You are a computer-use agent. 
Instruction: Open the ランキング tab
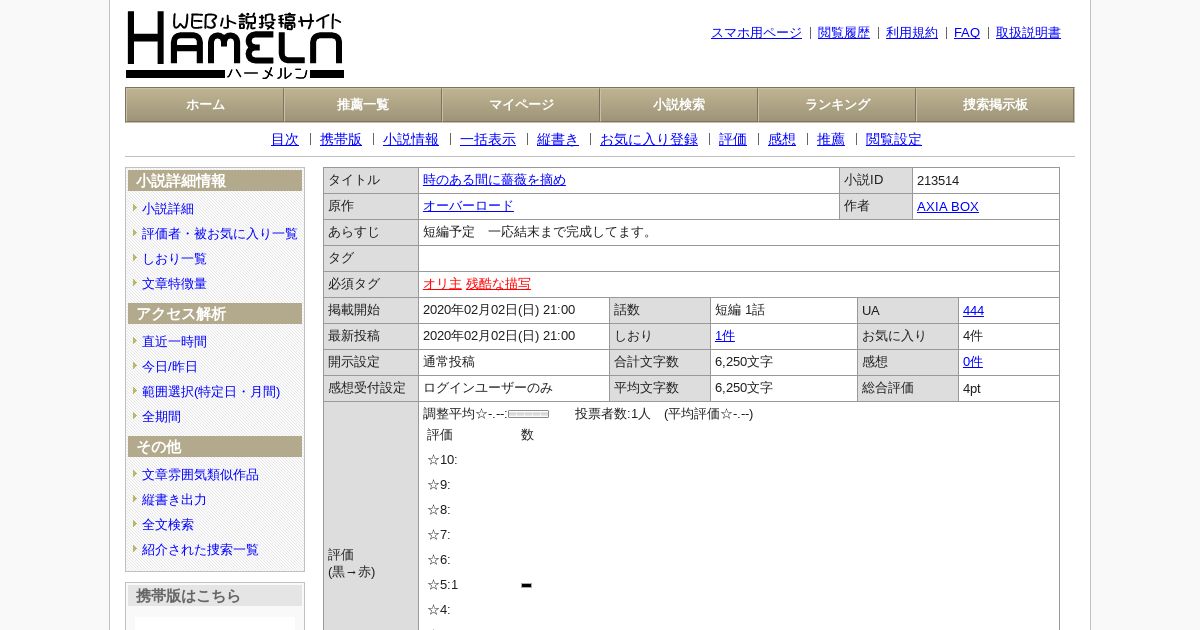point(837,105)
